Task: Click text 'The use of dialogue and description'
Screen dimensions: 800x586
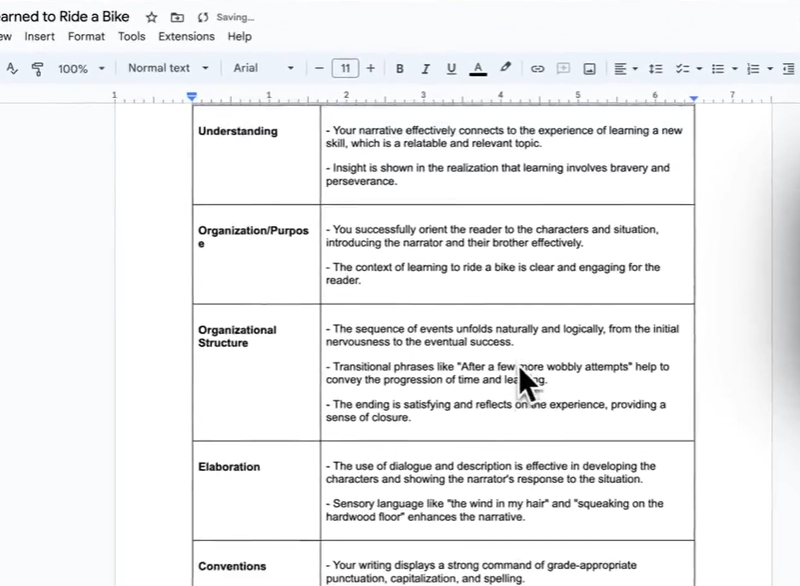Action: click(x=422, y=466)
